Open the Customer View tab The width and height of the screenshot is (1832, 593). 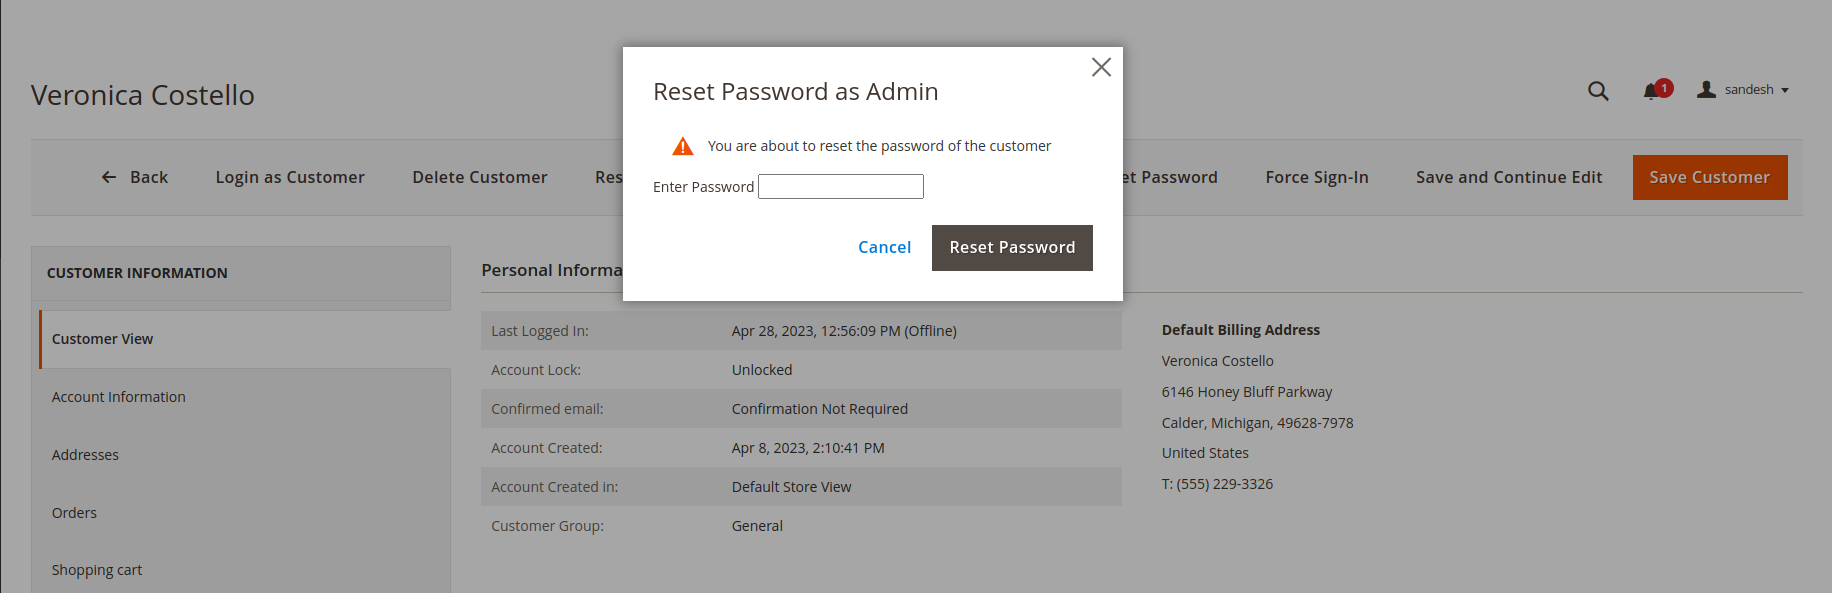click(102, 339)
